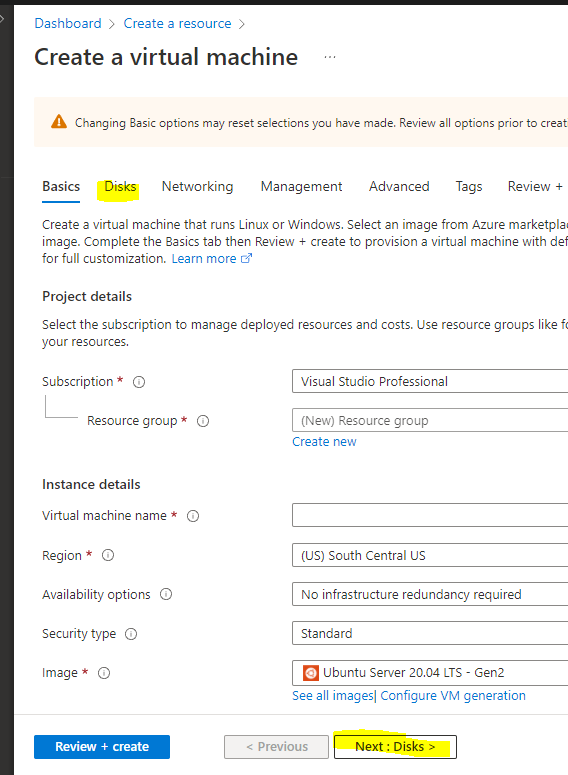Click the Virtual machine name info icon
This screenshot has height=775, width=568.
193,516
